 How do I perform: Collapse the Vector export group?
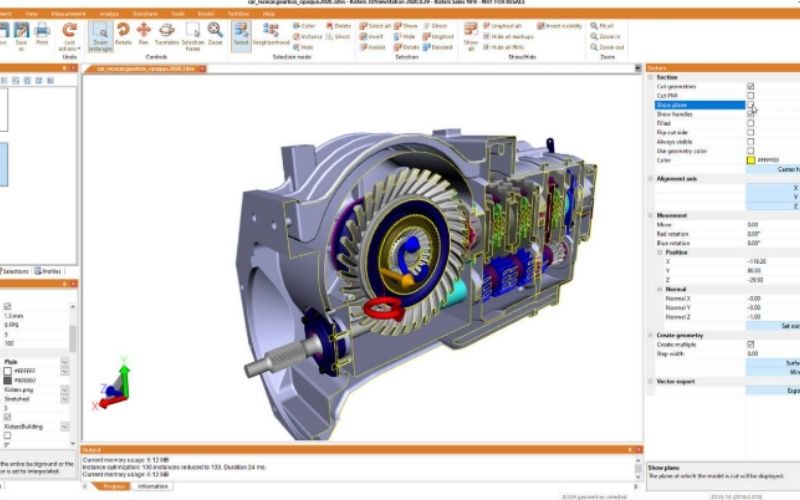(x=651, y=381)
